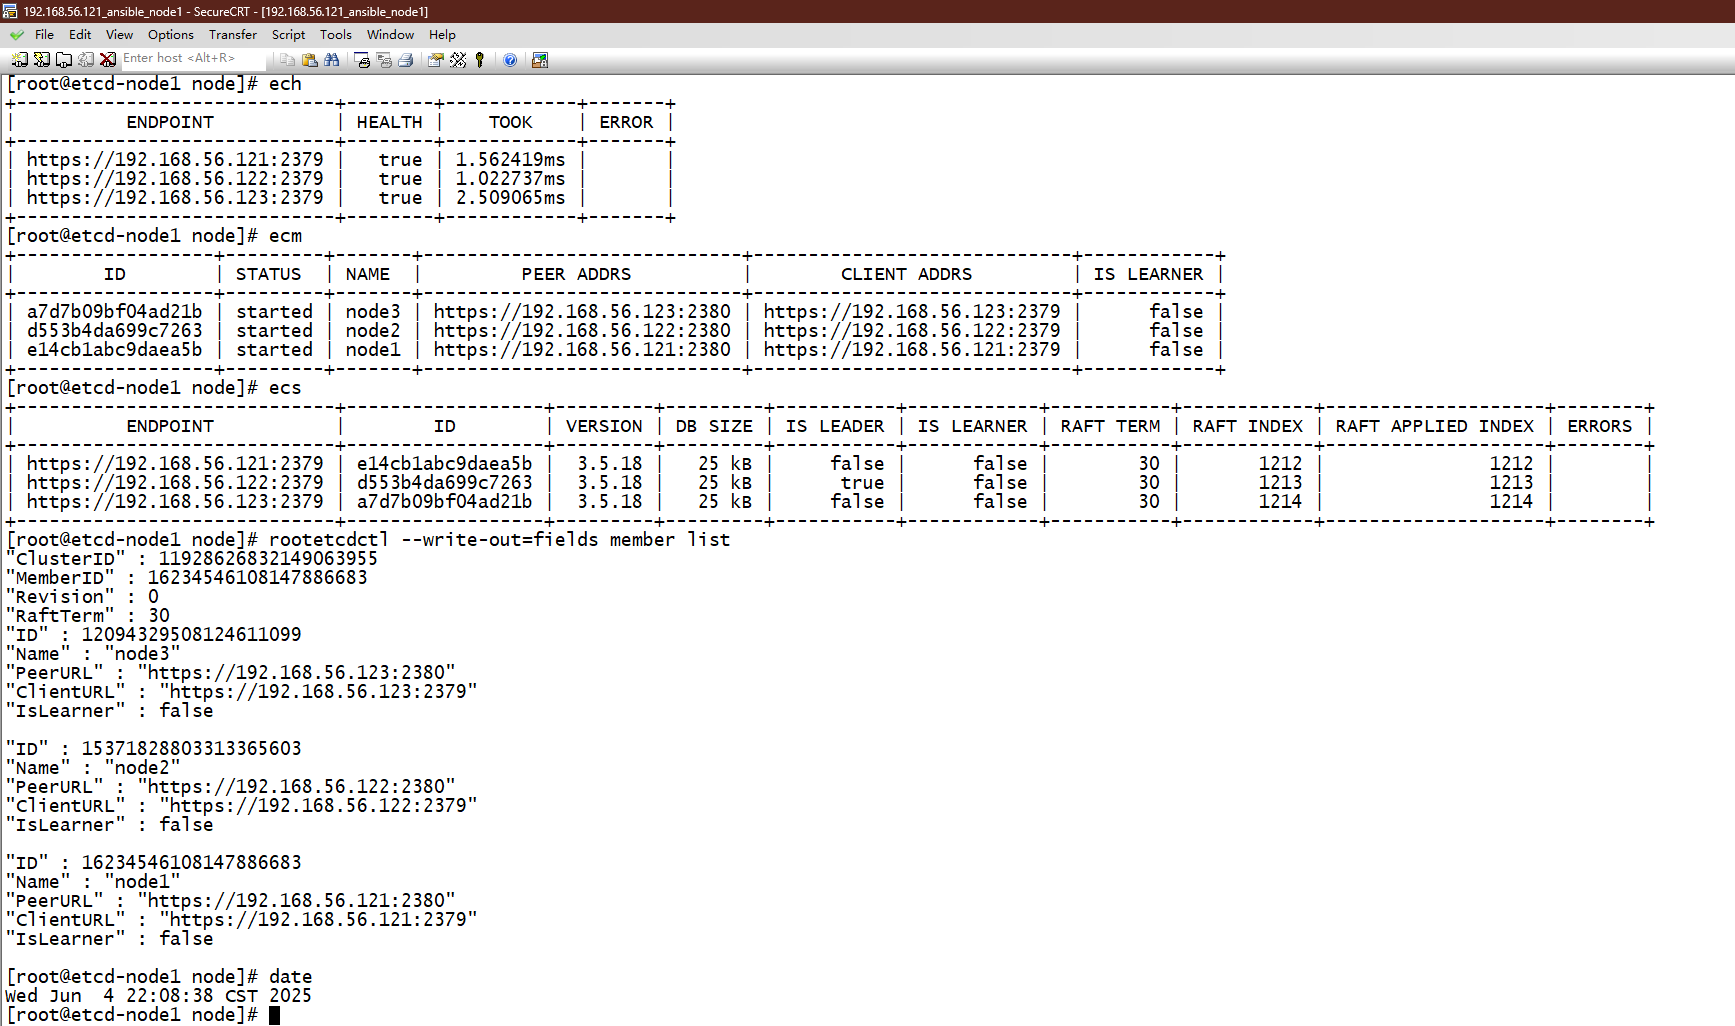The height and width of the screenshot is (1026, 1735).
Task: Open the Options menu
Action: pyautogui.click(x=171, y=35)
